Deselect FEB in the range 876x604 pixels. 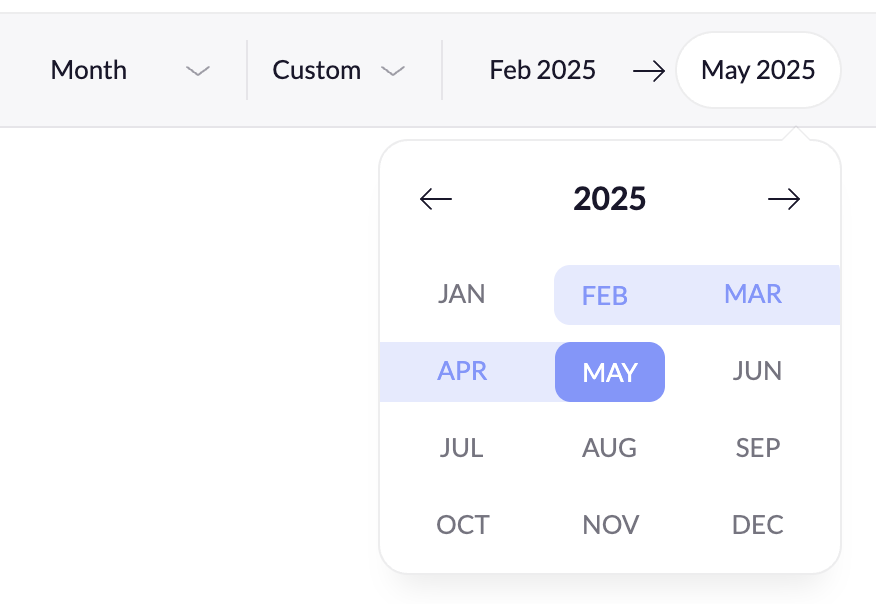pyautogui.click(x=604, y=294)
